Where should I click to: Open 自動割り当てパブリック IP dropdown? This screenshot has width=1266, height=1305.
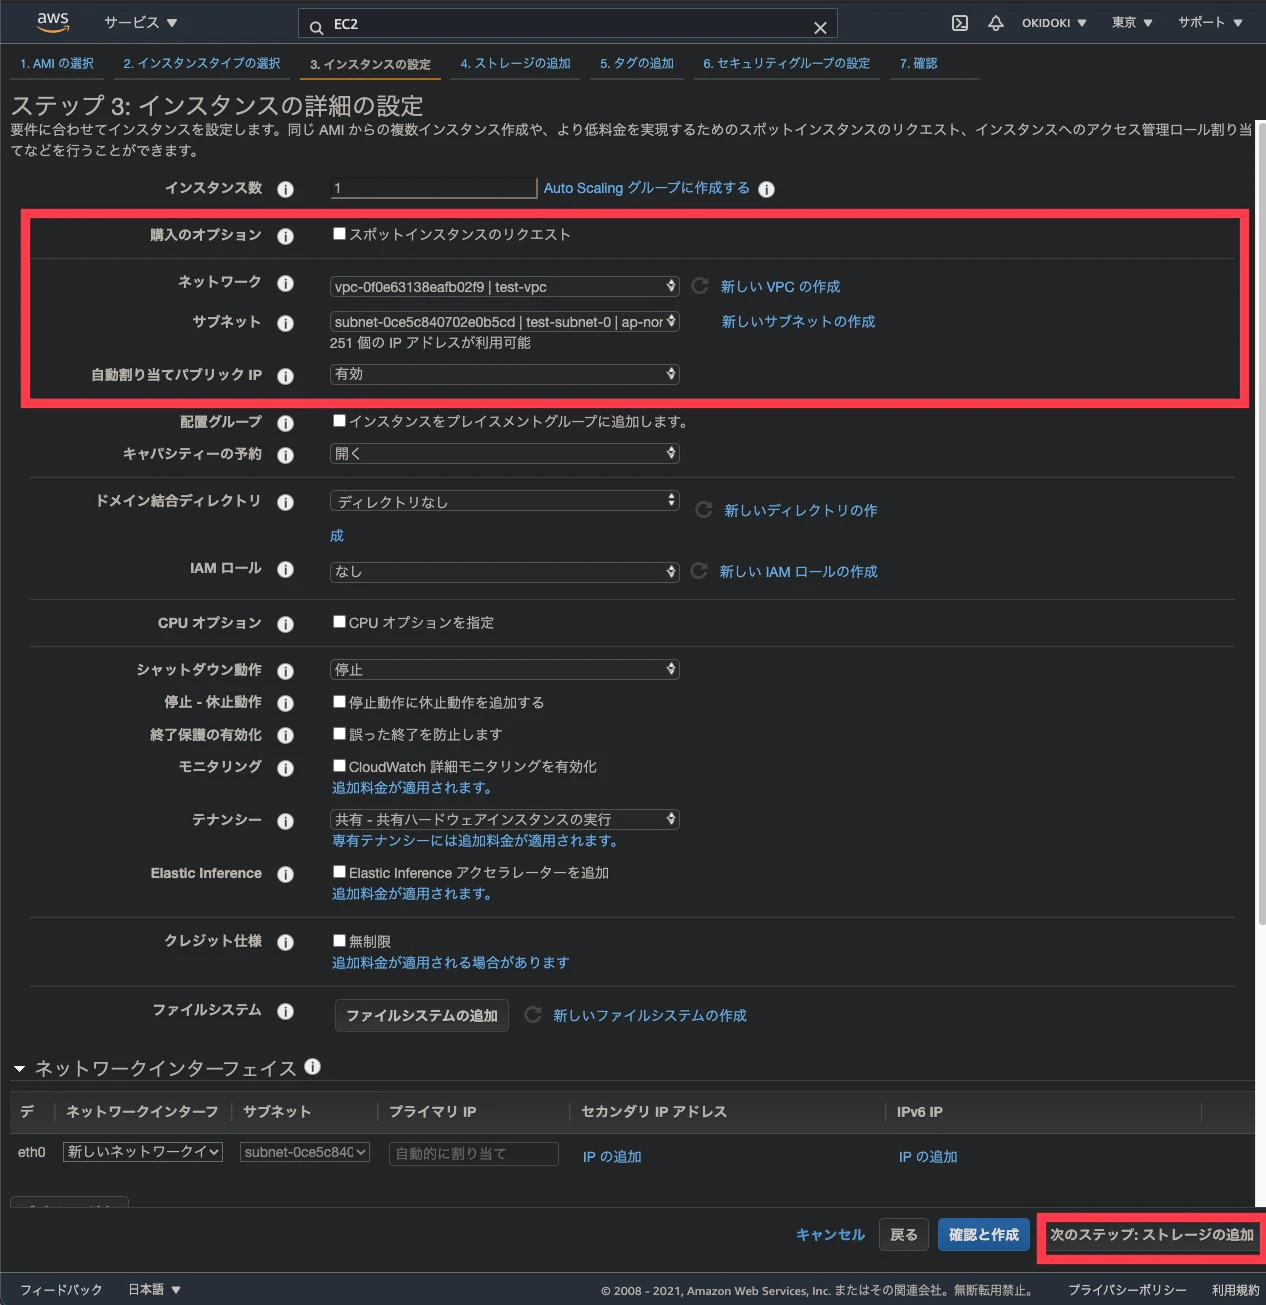point(505,374)
